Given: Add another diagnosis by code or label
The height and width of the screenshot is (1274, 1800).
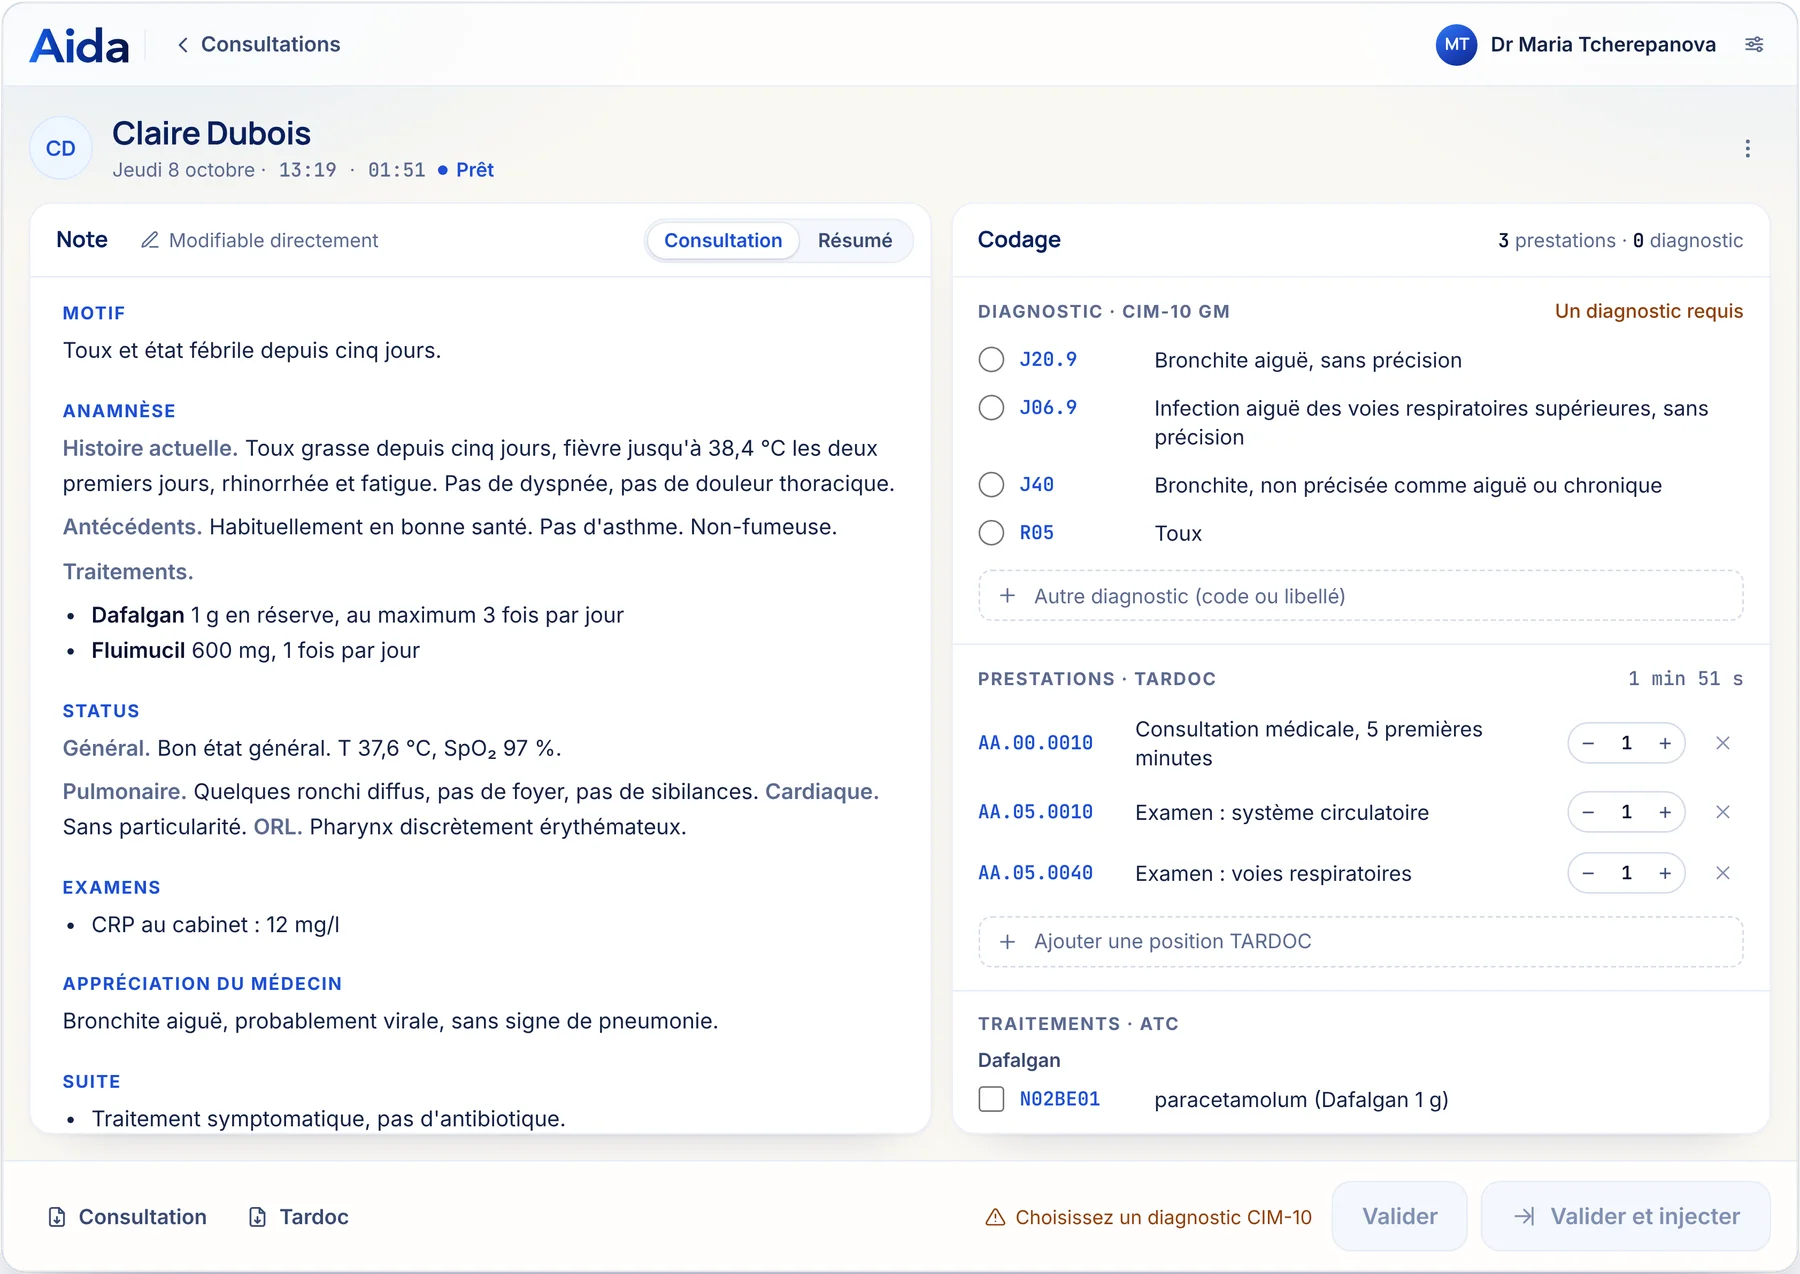Looking at the screenshot, I should [1360, 596].
